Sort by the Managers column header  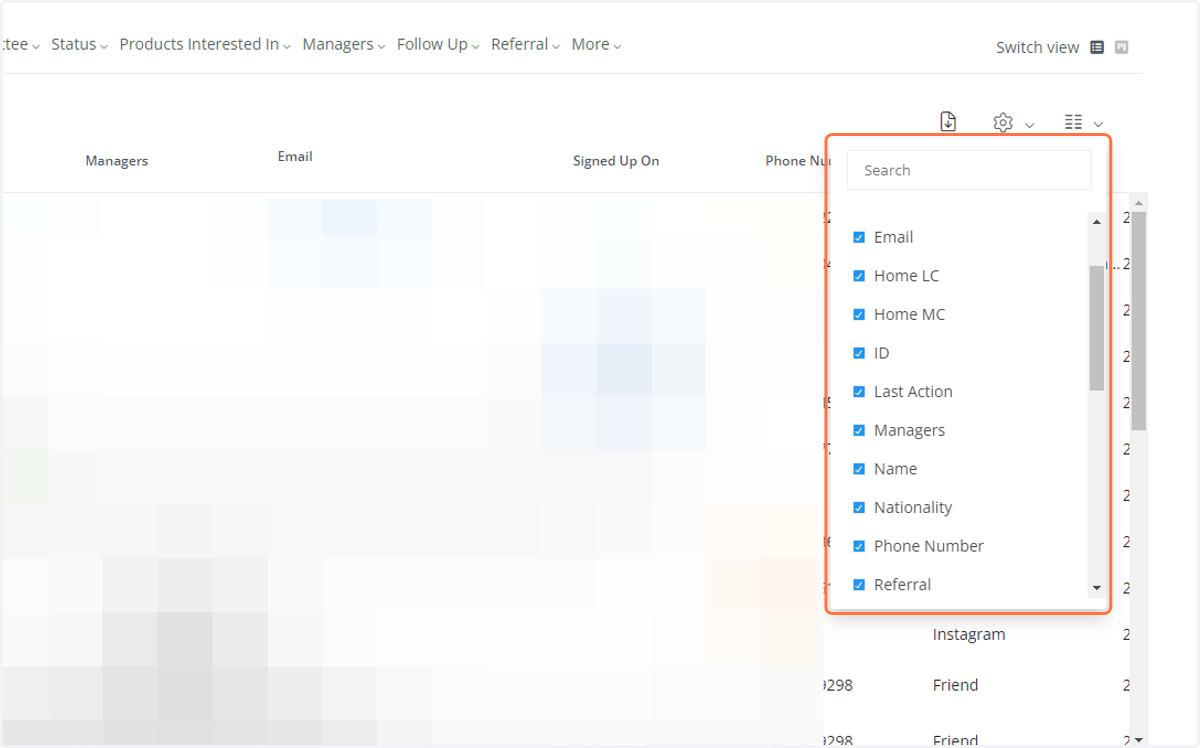click(x=117, y=160)
